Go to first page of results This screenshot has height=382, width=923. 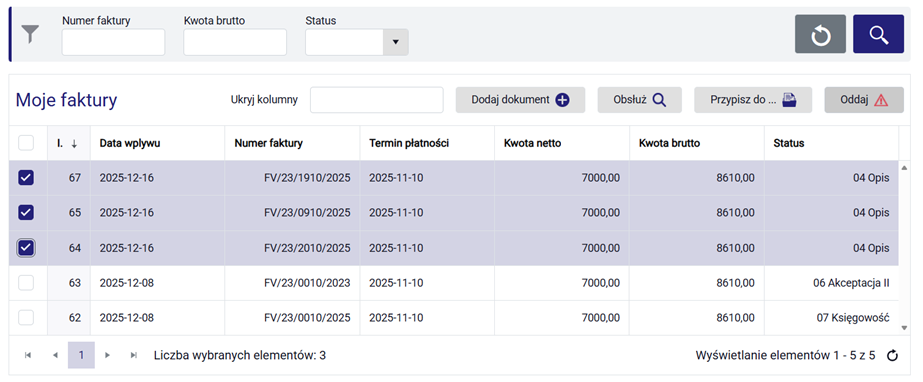coord(28,356)
